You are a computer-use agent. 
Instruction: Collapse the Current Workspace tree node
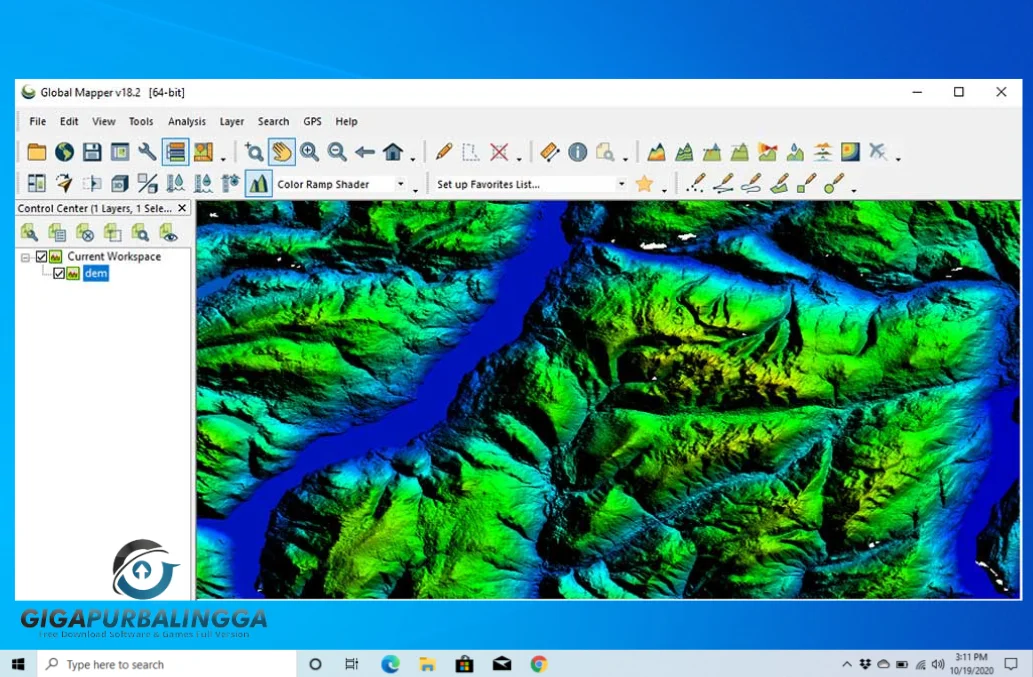point(25,257)
